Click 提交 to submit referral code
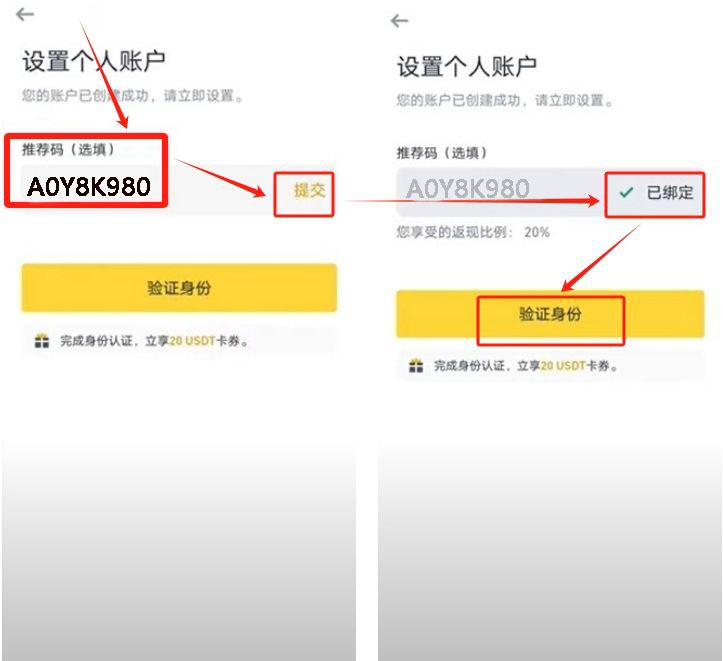This screenshot has height=661, width=723. 310,190
